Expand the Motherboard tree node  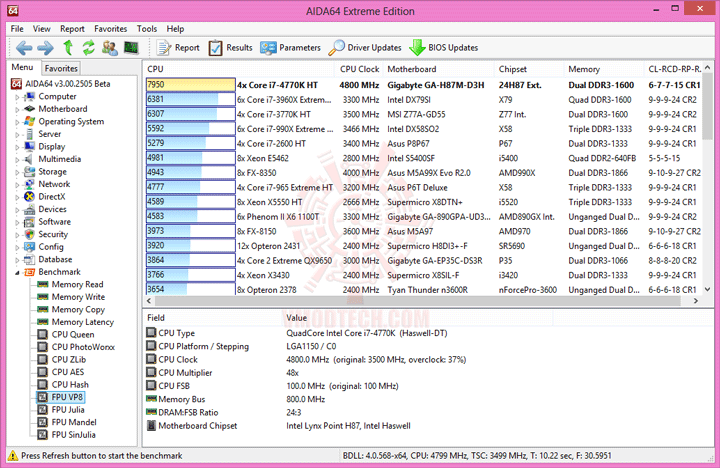[17, 109]
